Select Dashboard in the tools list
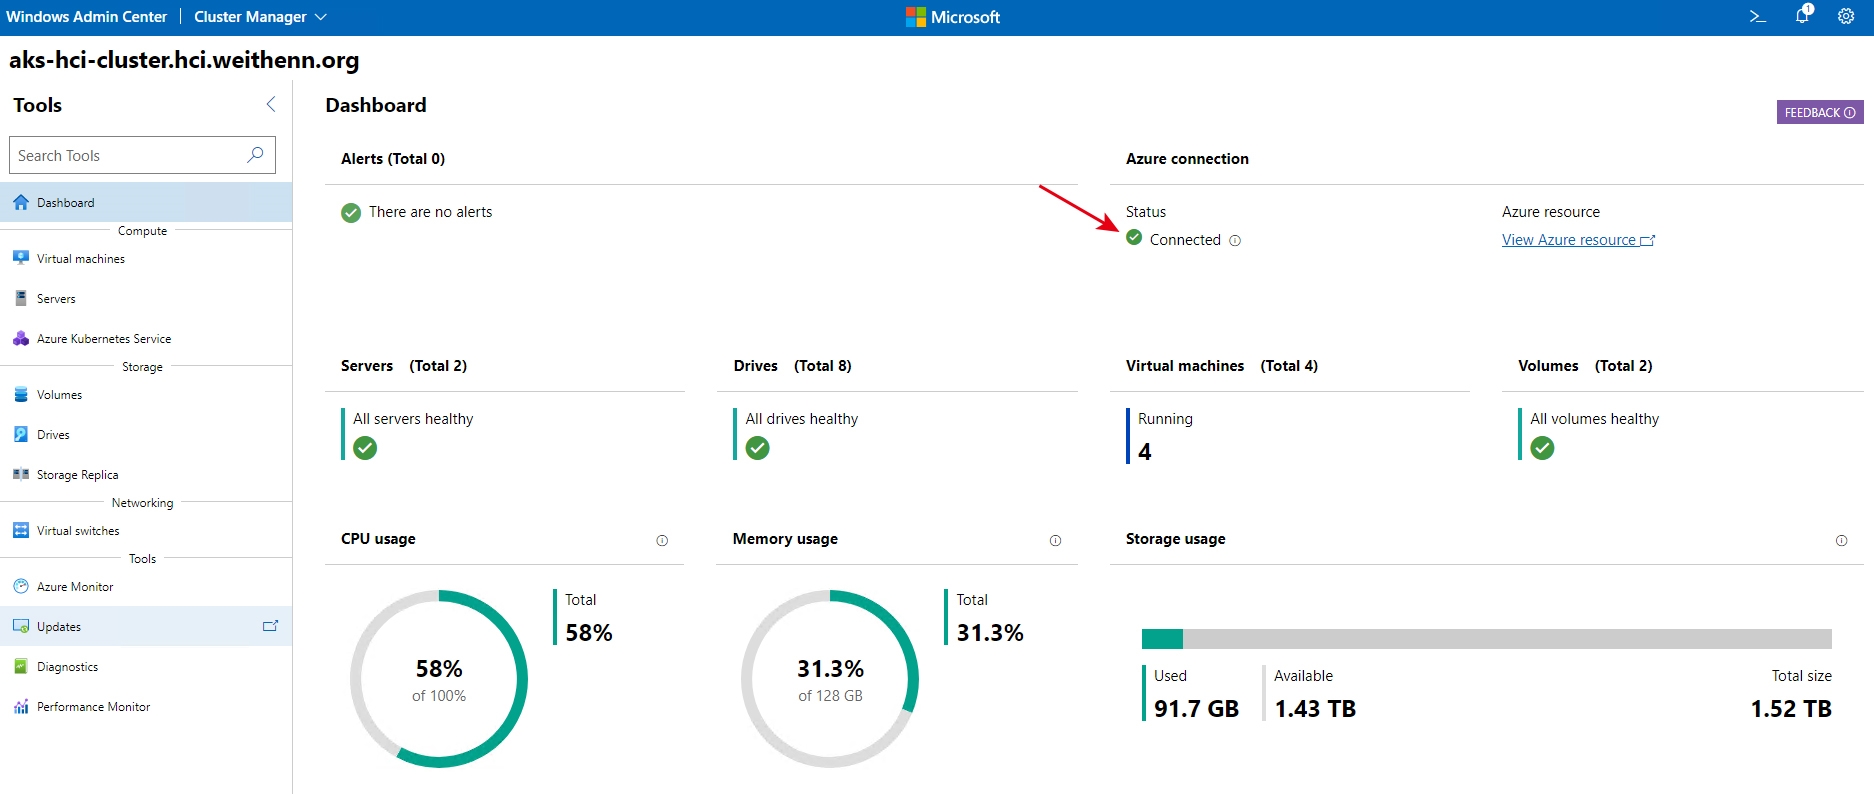 tap(146, 202)
